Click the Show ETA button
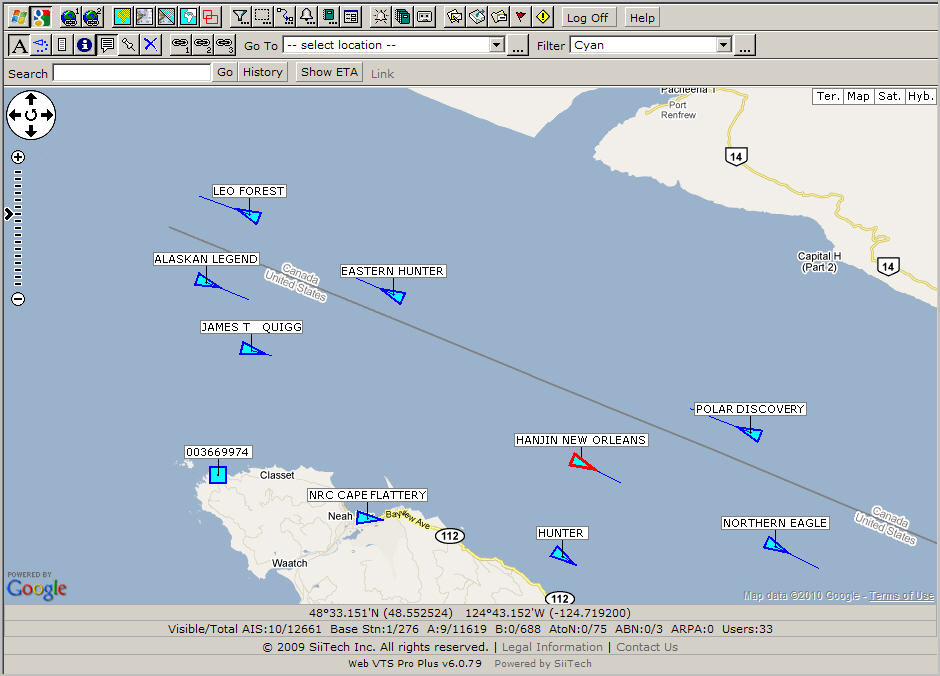 pyautogui.click(x=329, y=72)
